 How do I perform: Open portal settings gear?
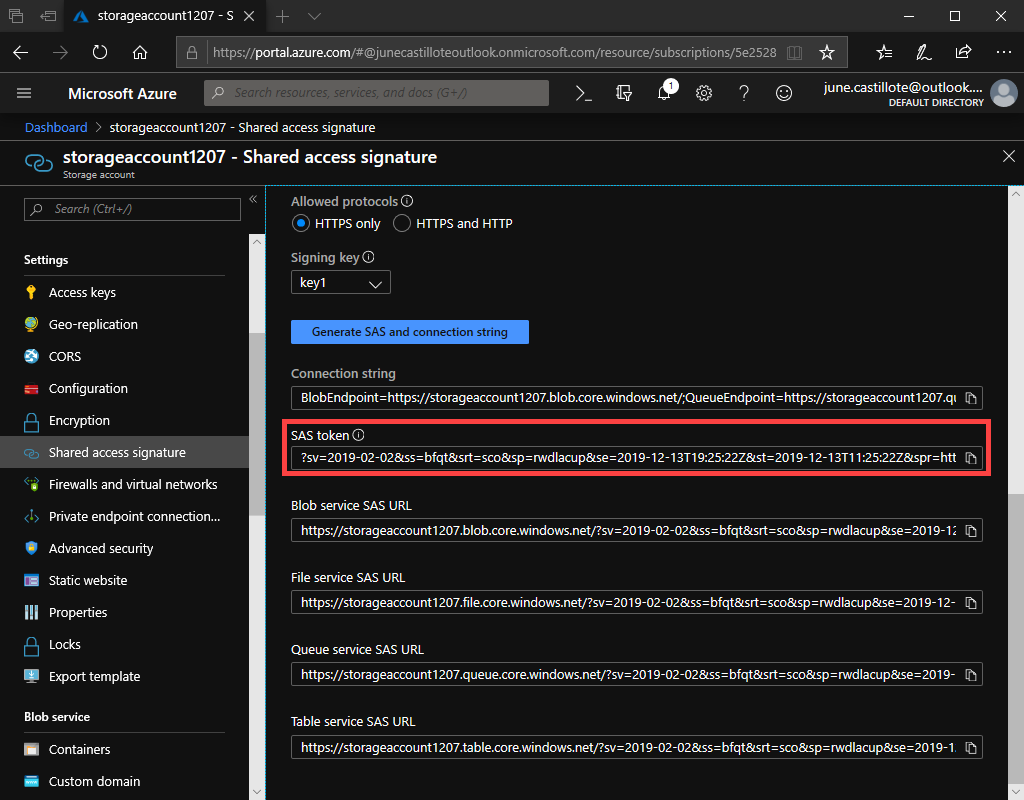point(703,93)
